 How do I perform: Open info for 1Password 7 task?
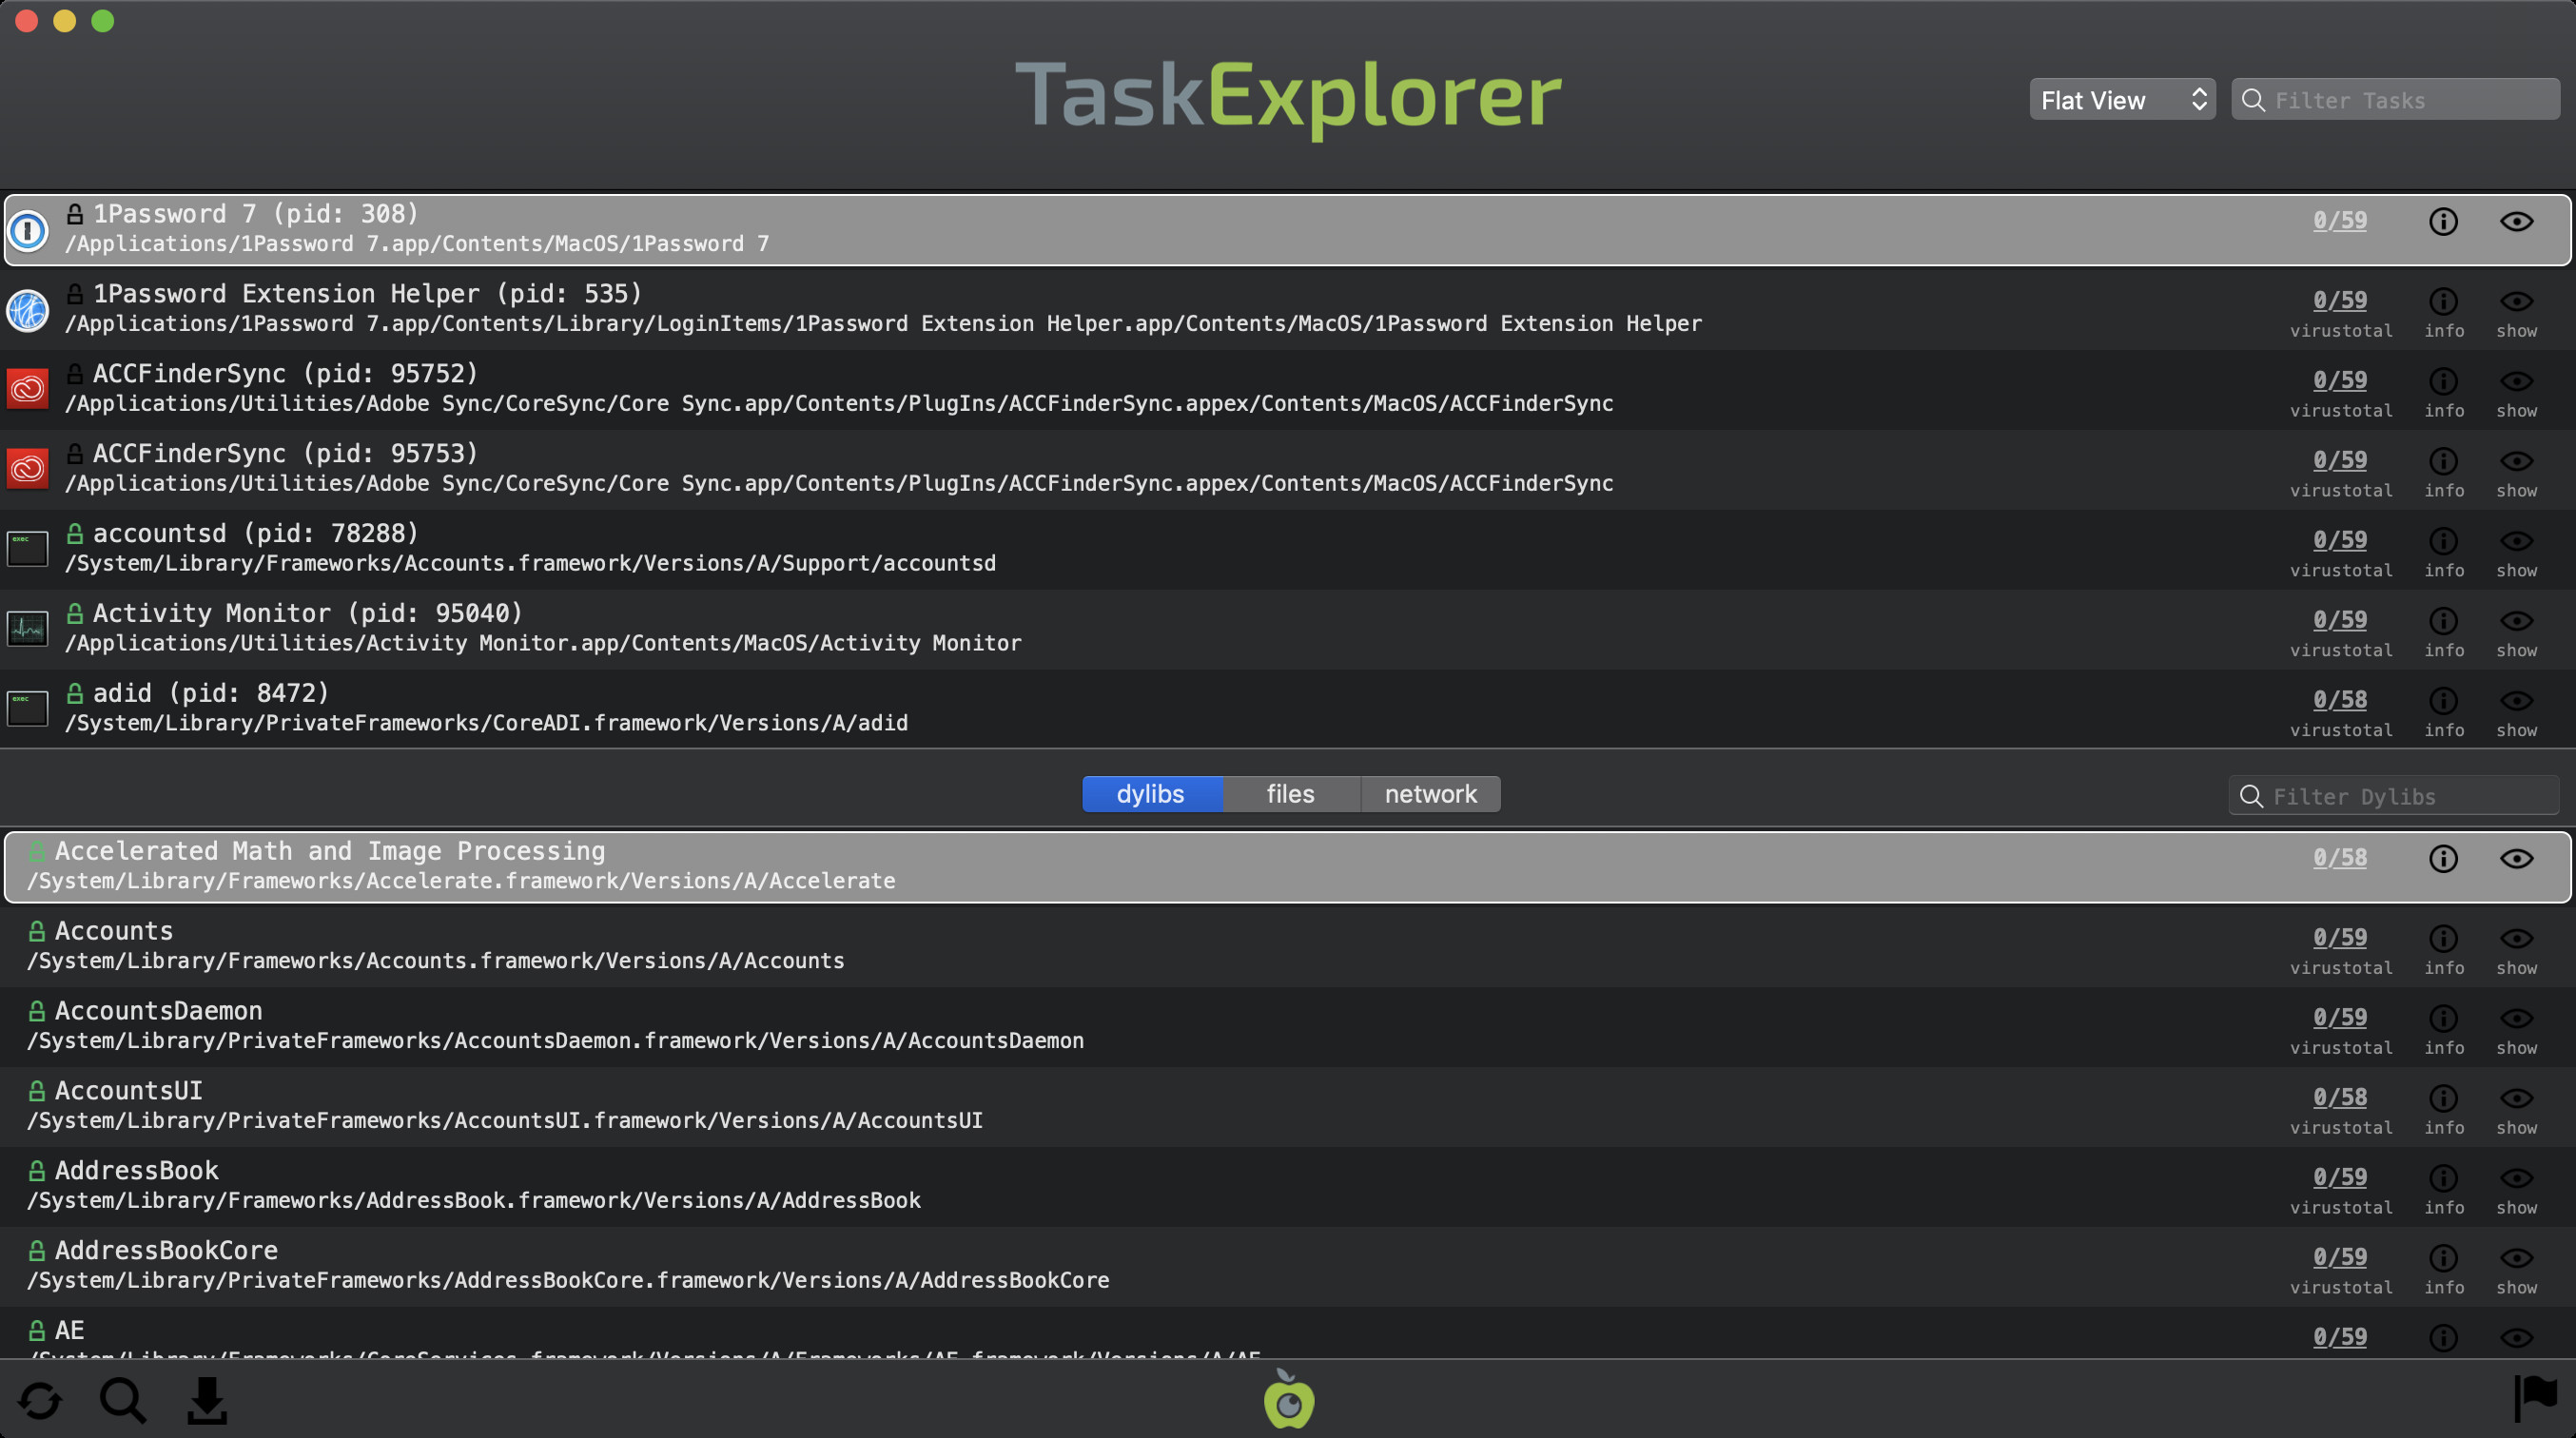tap(2443, 221)
